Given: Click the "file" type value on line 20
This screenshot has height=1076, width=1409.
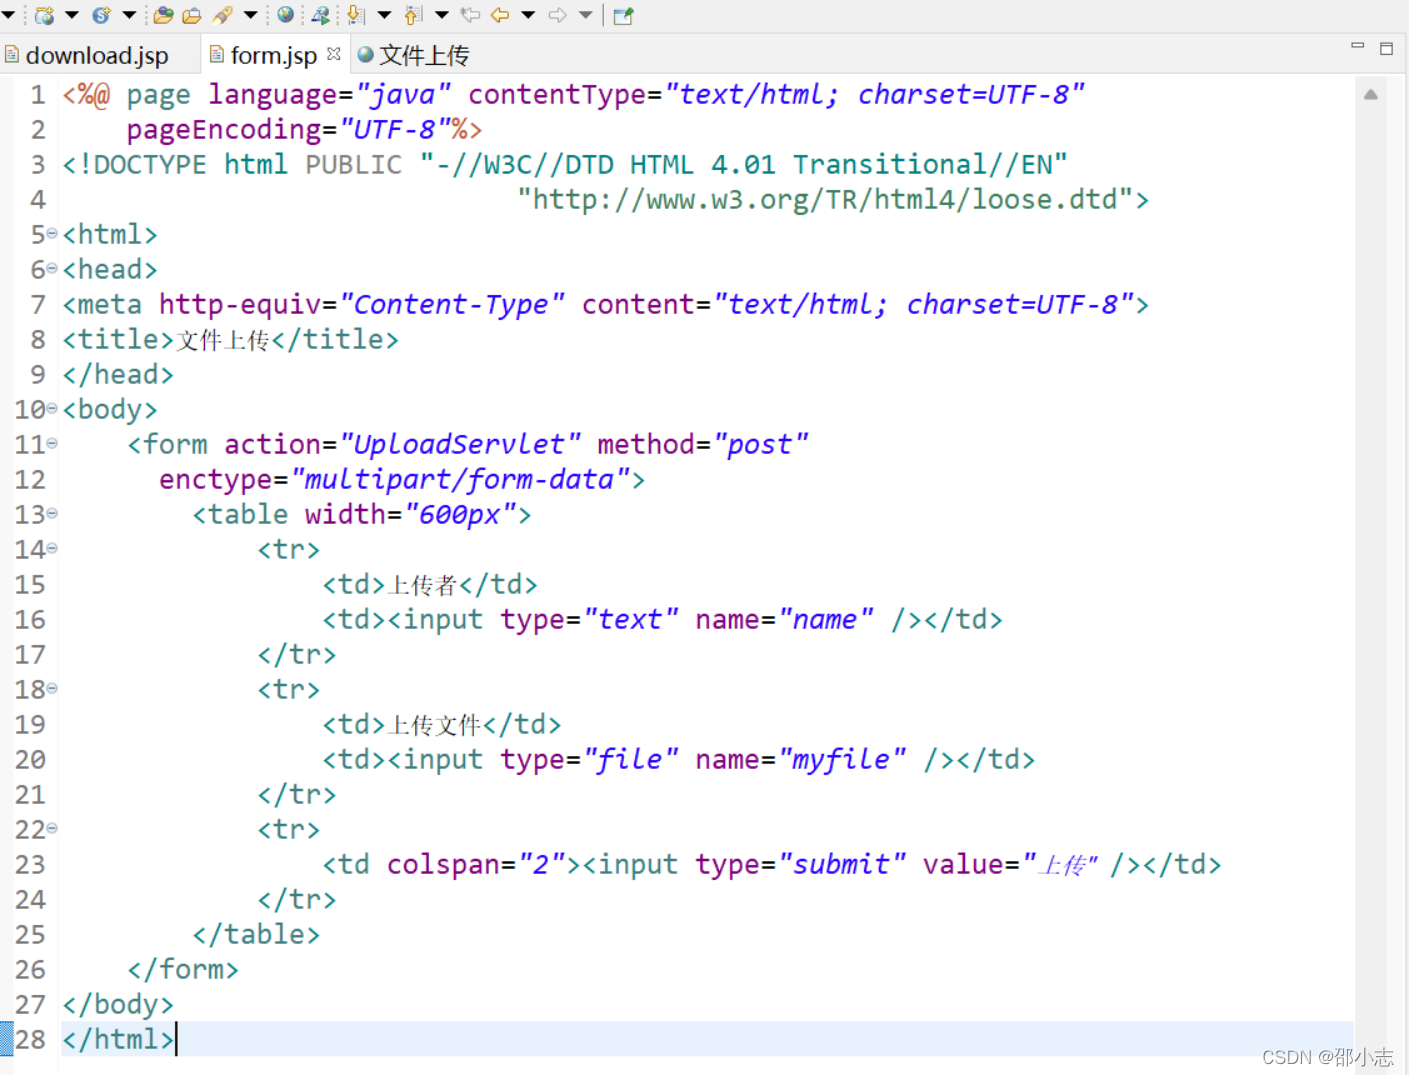Looking at the screenshot, I should (631, 759).
